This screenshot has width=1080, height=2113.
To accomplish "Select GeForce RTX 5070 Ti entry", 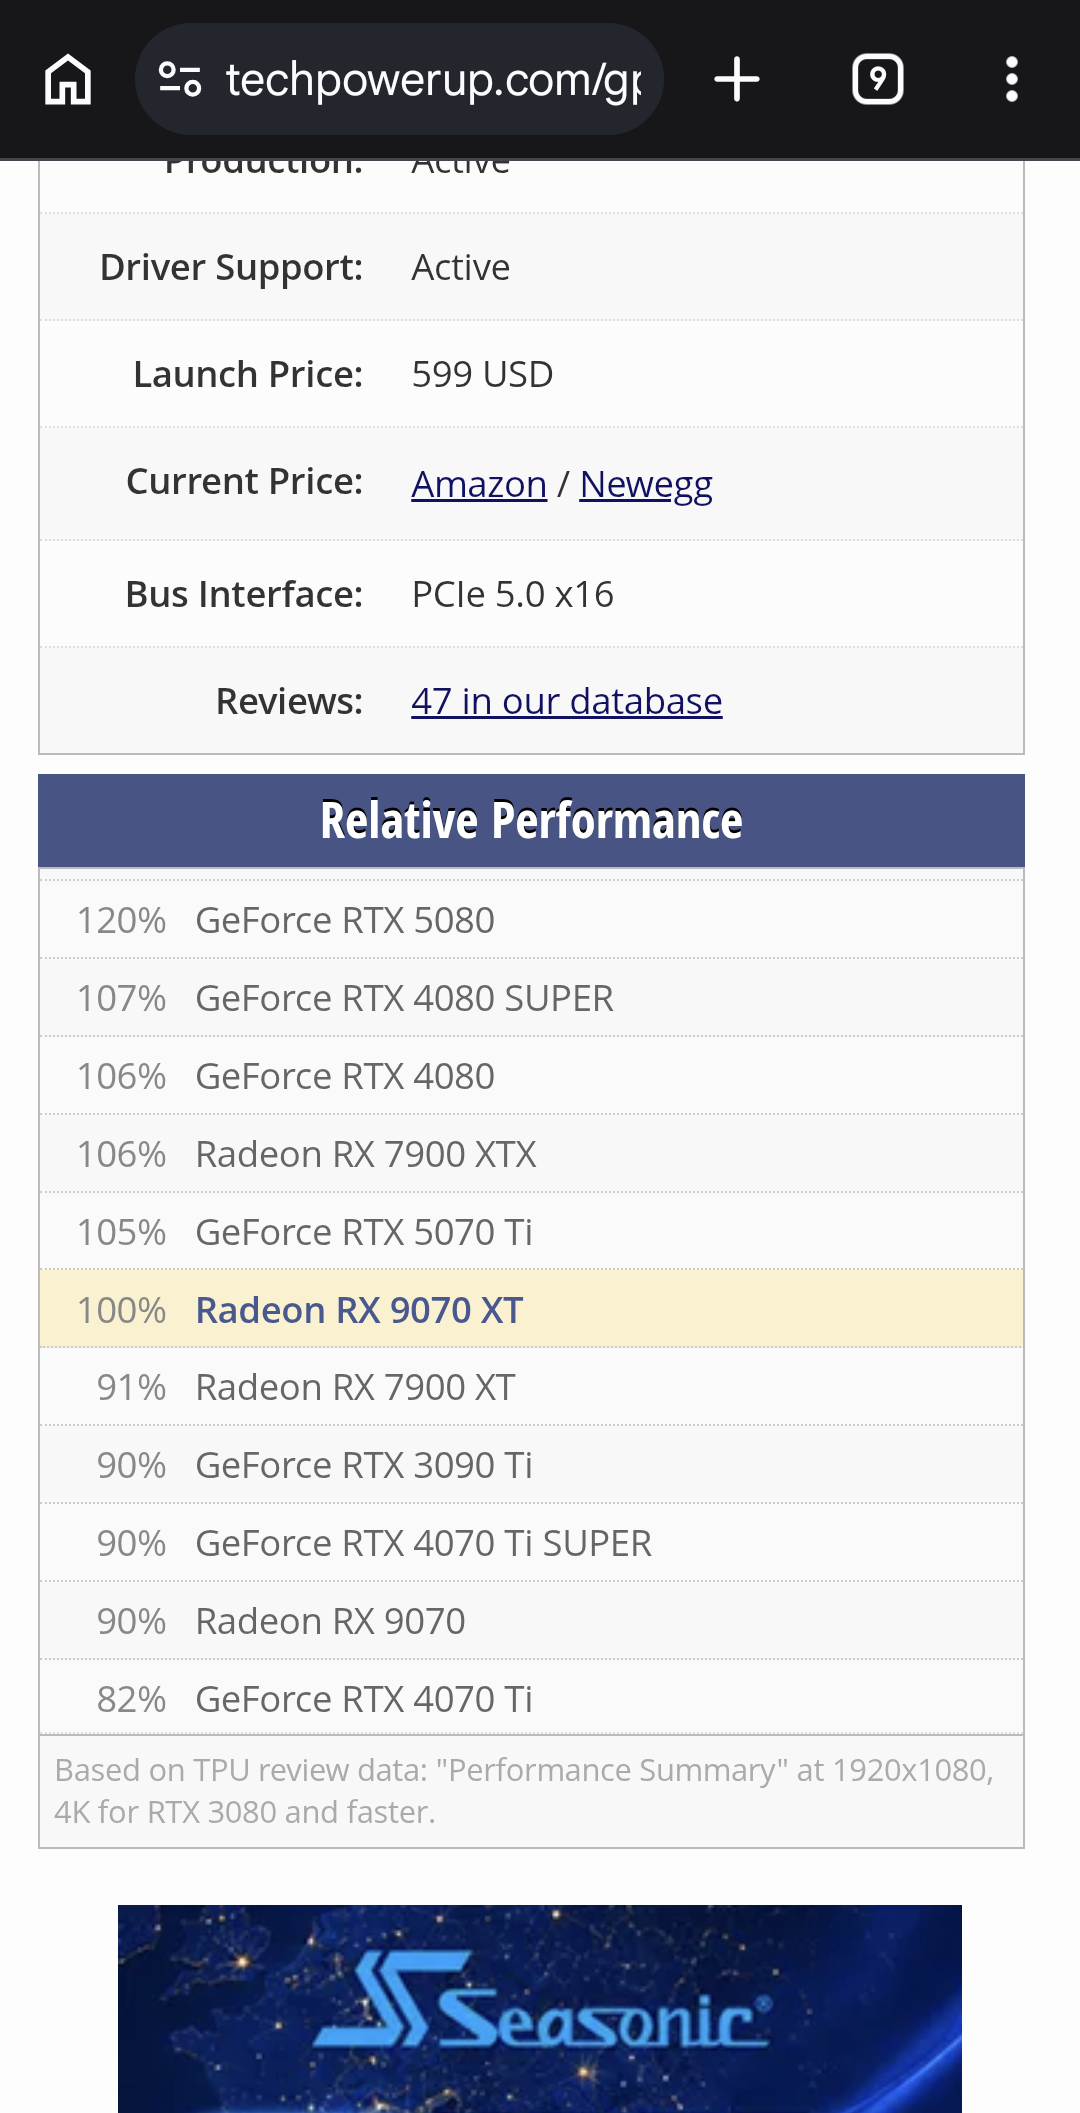I will [x=531, y=1232].
